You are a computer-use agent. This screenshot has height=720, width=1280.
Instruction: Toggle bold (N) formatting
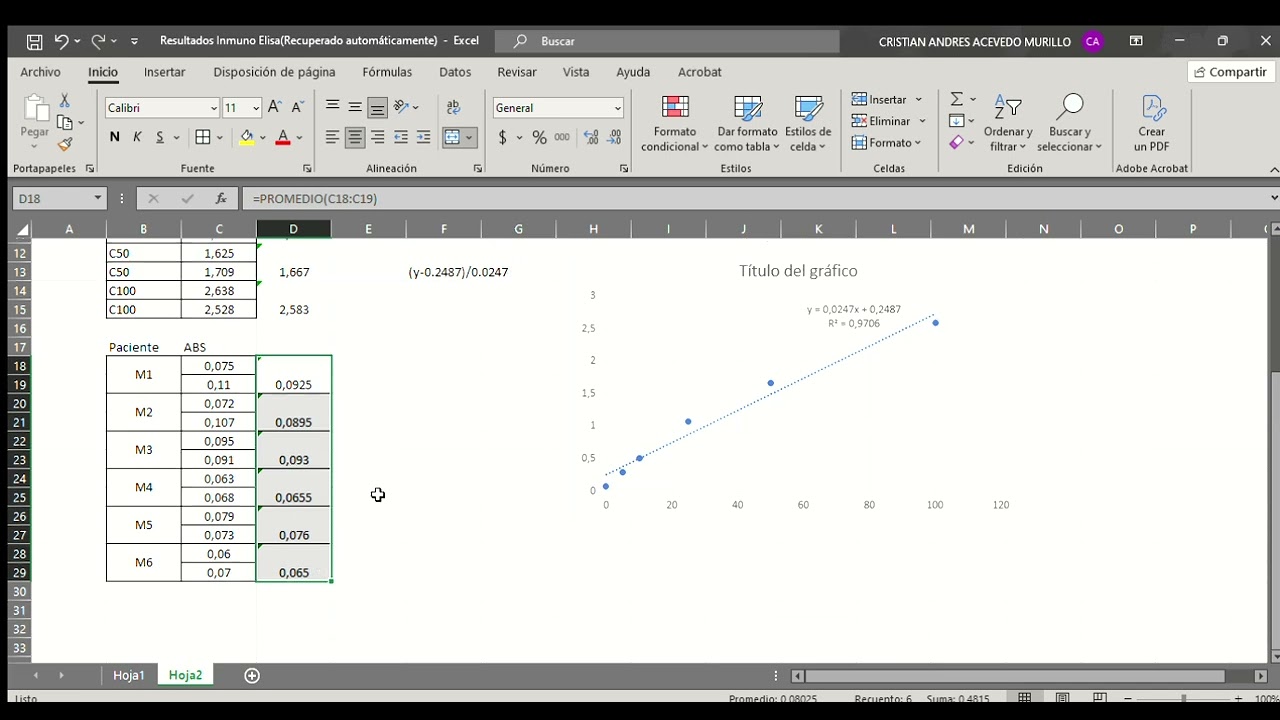114,137
